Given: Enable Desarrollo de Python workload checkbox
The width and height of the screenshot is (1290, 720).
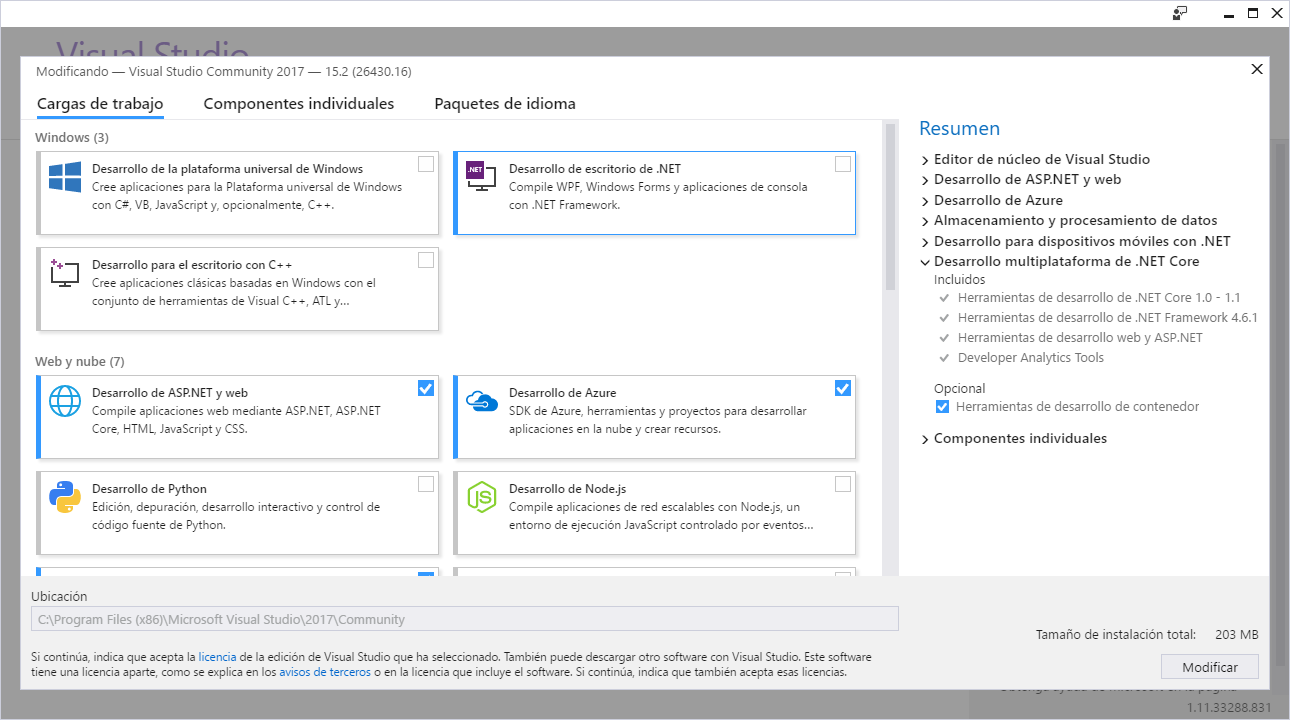Looking at the screenshot, I should (426, 484).
